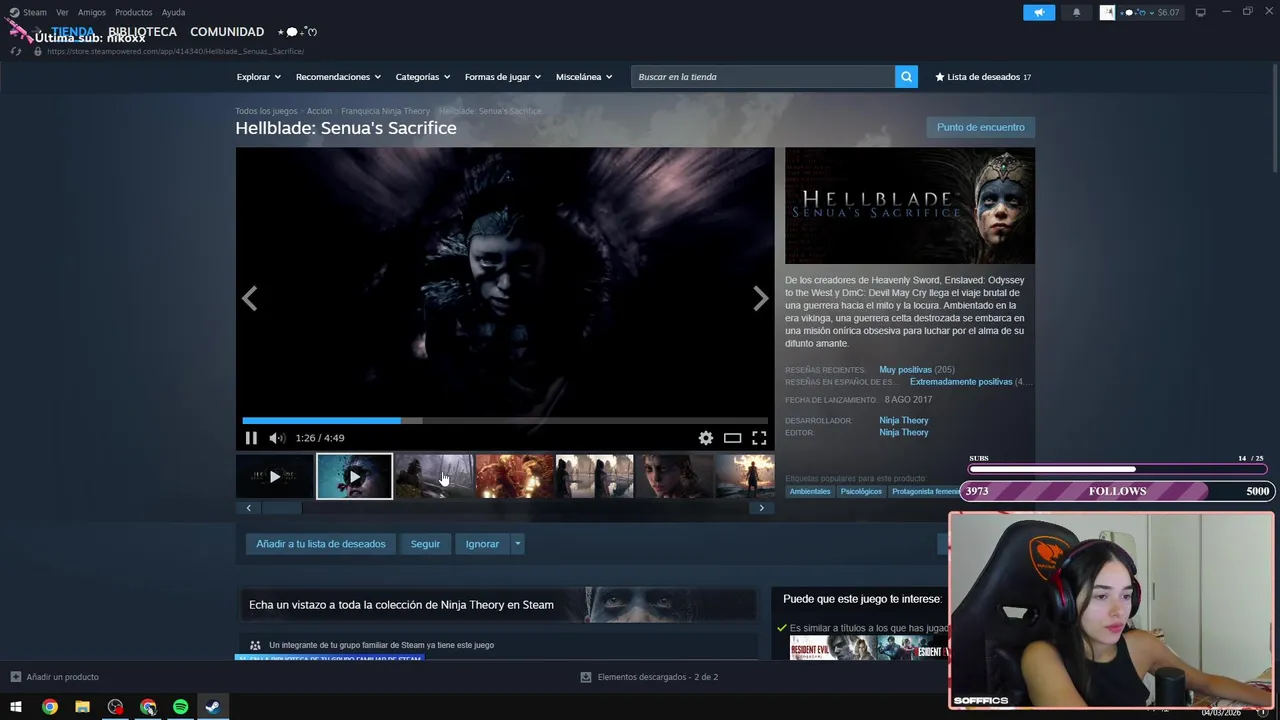Open the Miscelánea dropdown

(584, 77)
